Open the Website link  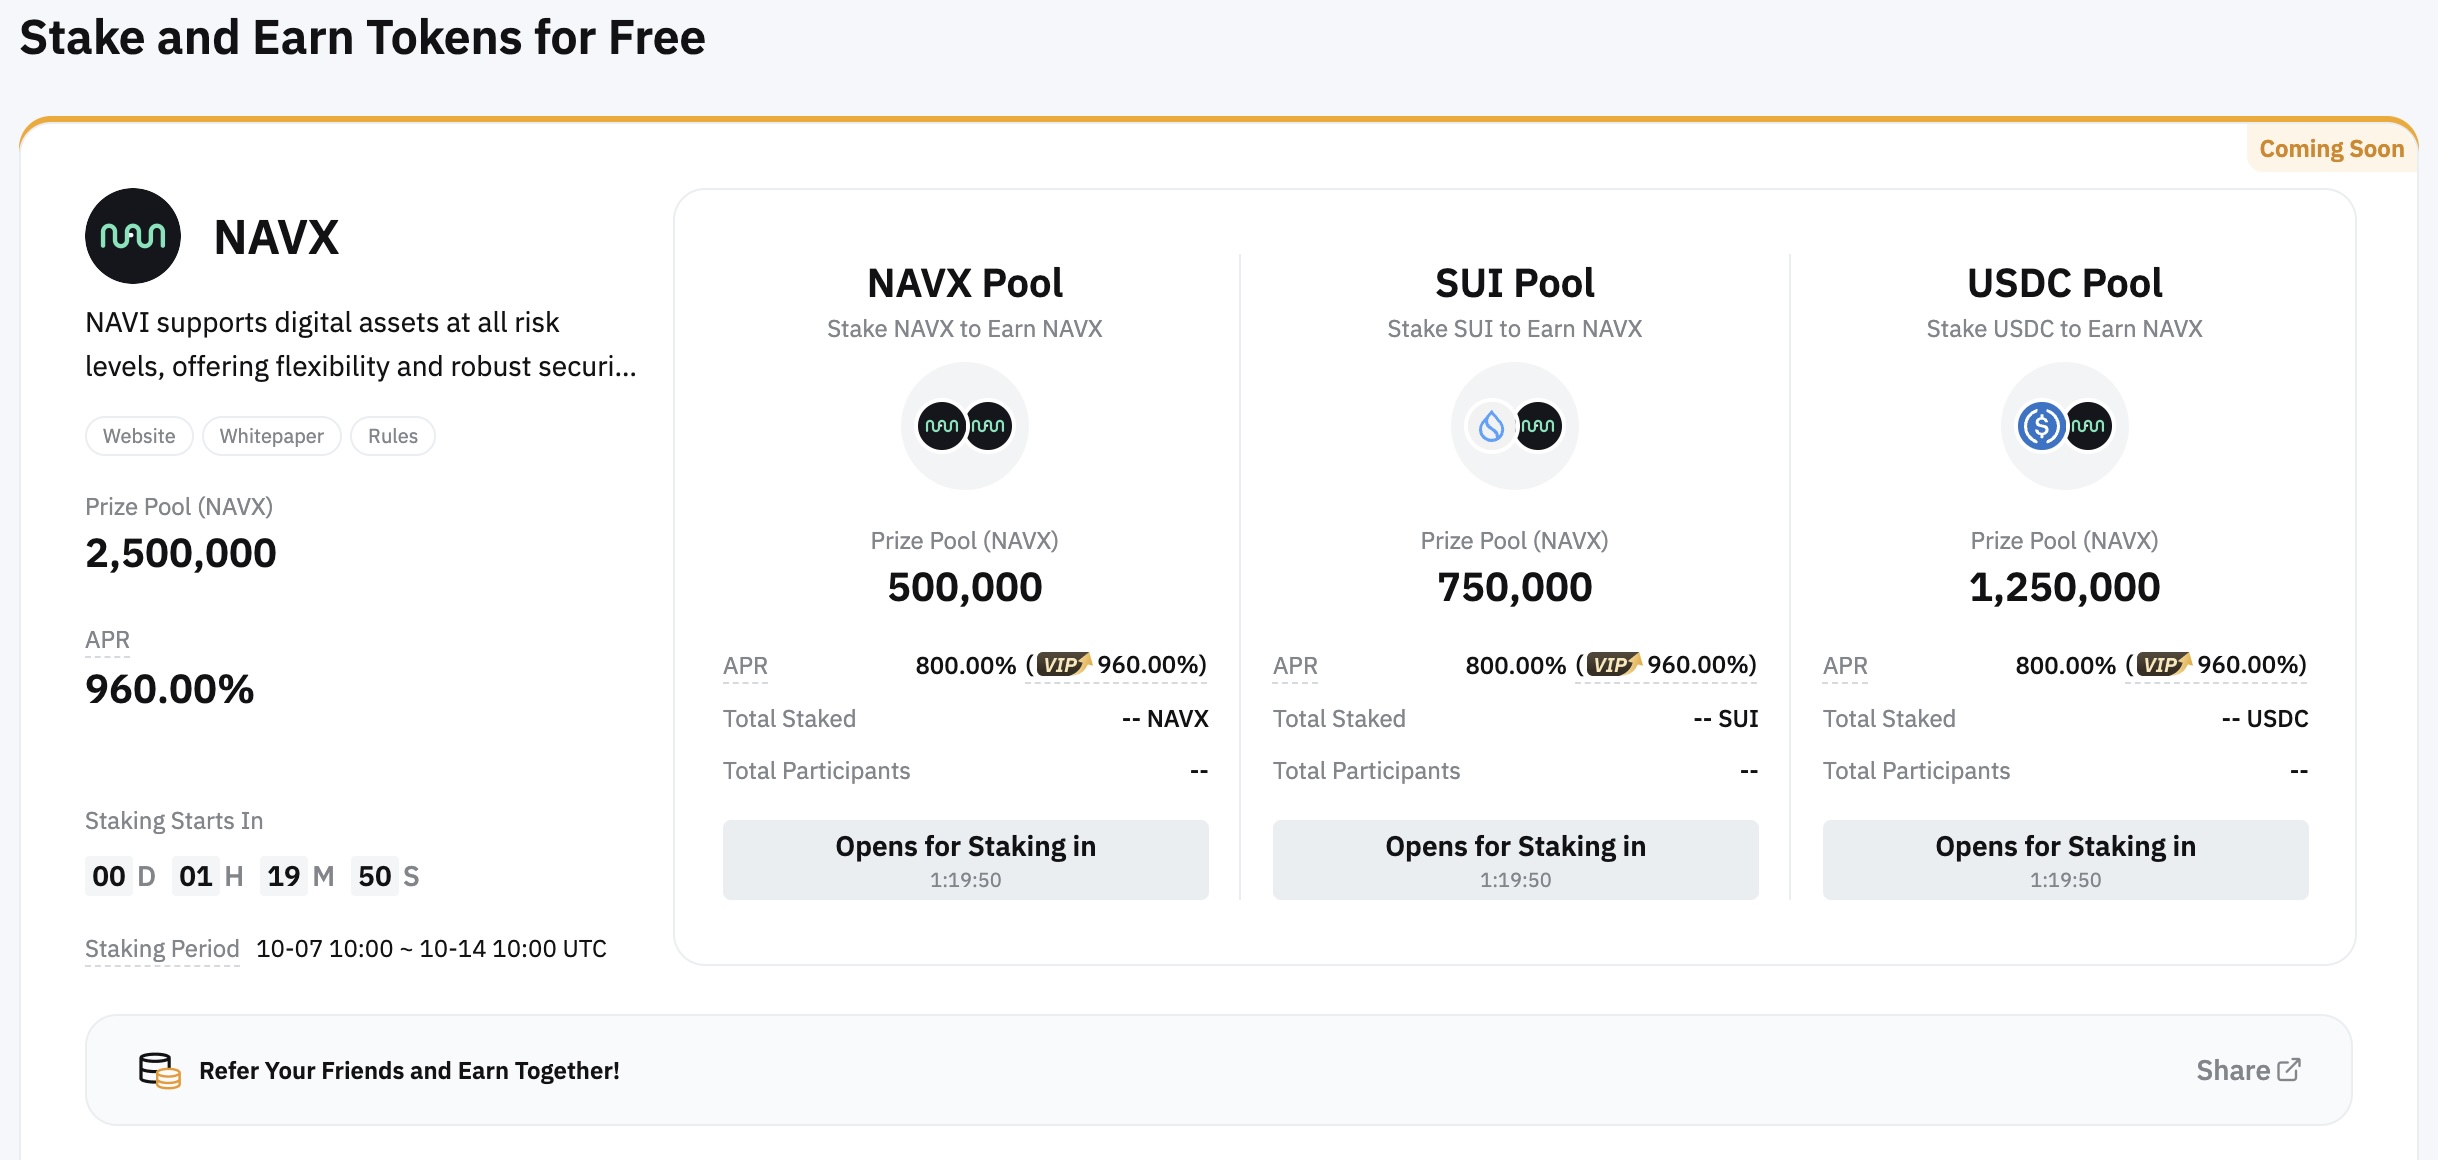tap(139, 436)
